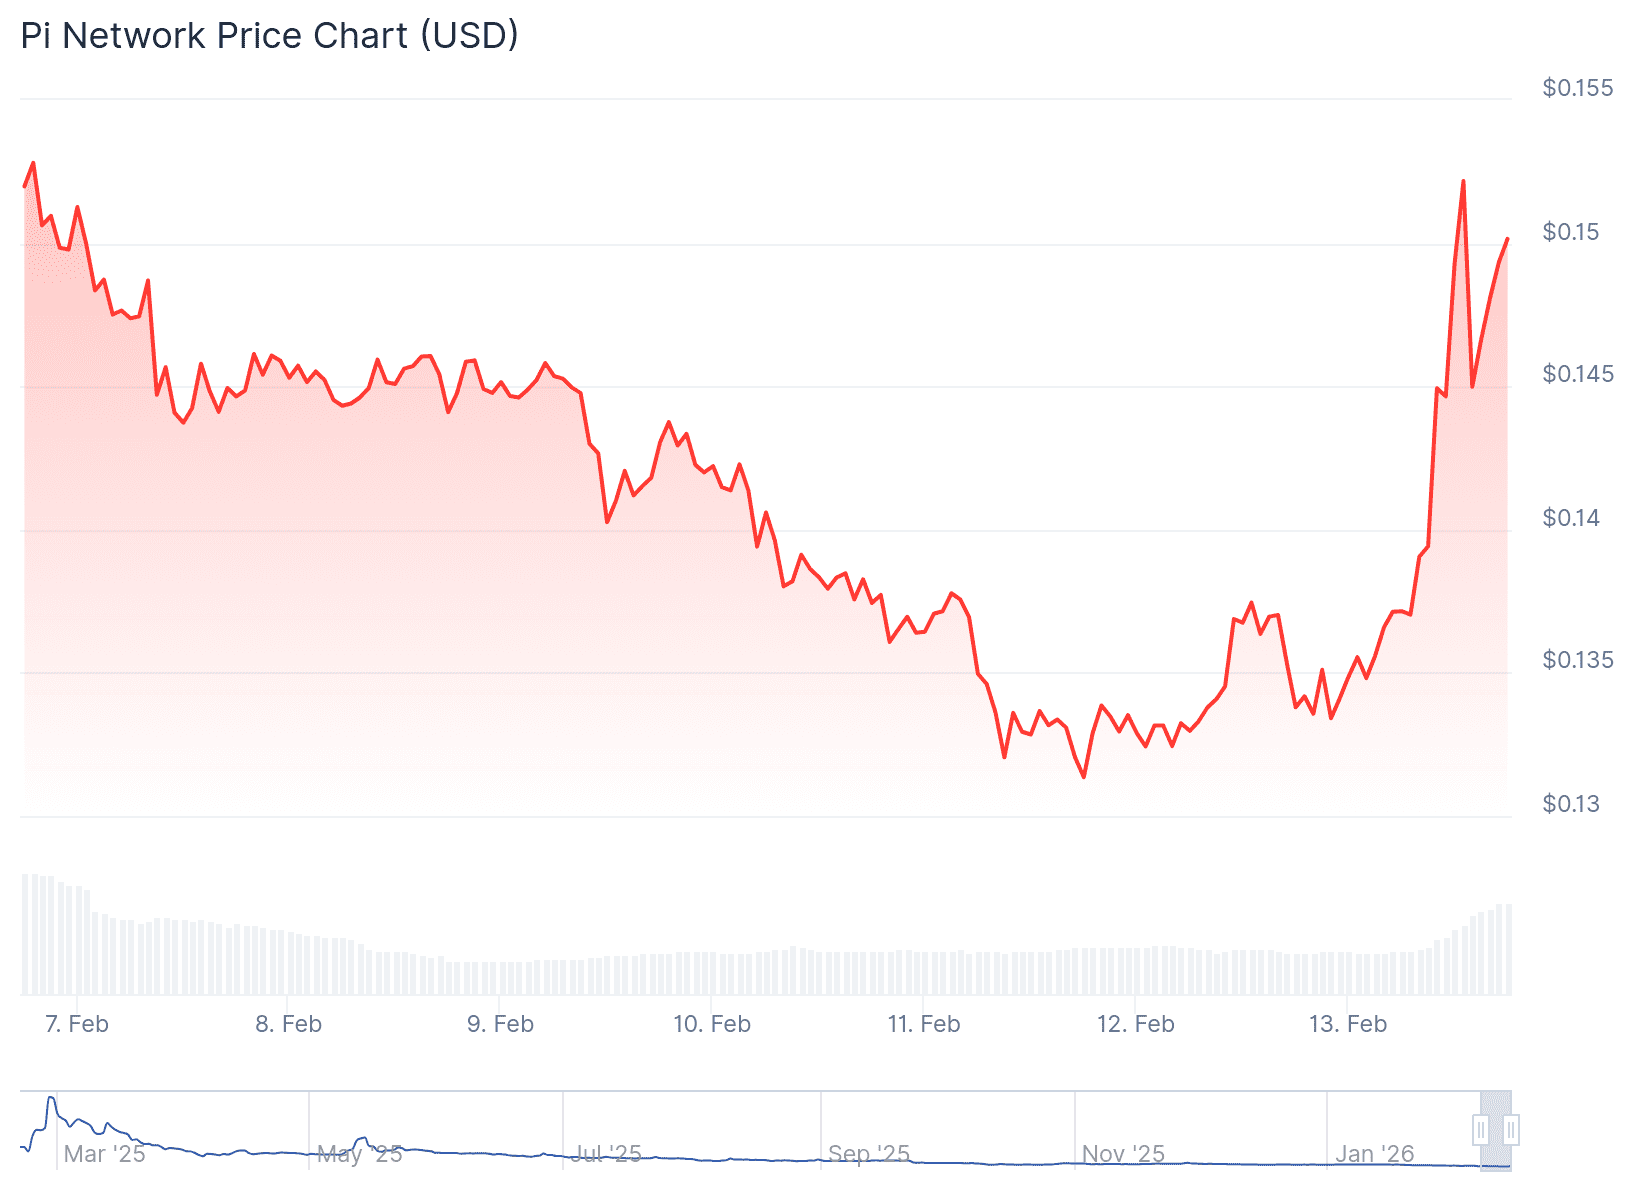Click the Nov '25 navigator label

pyautogui.click(x=1123, y=1154)
